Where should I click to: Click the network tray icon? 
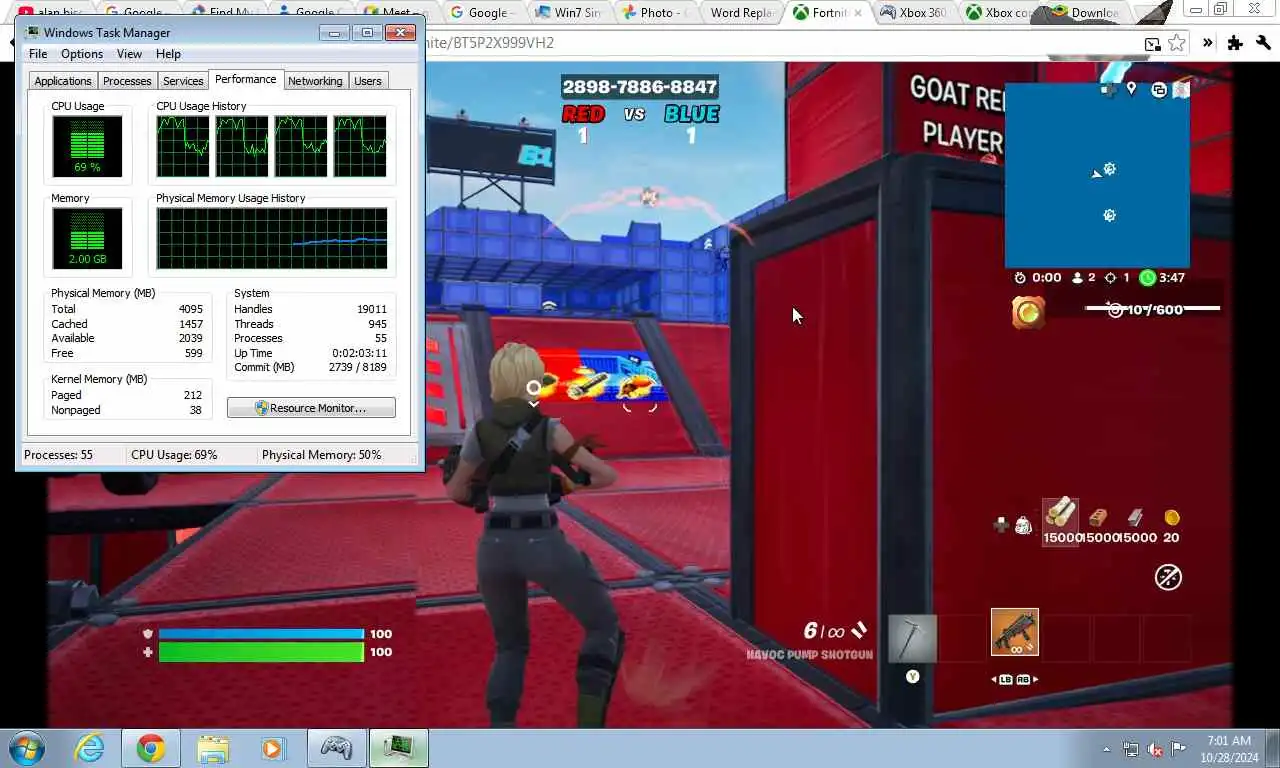[x=1131, y=749]
